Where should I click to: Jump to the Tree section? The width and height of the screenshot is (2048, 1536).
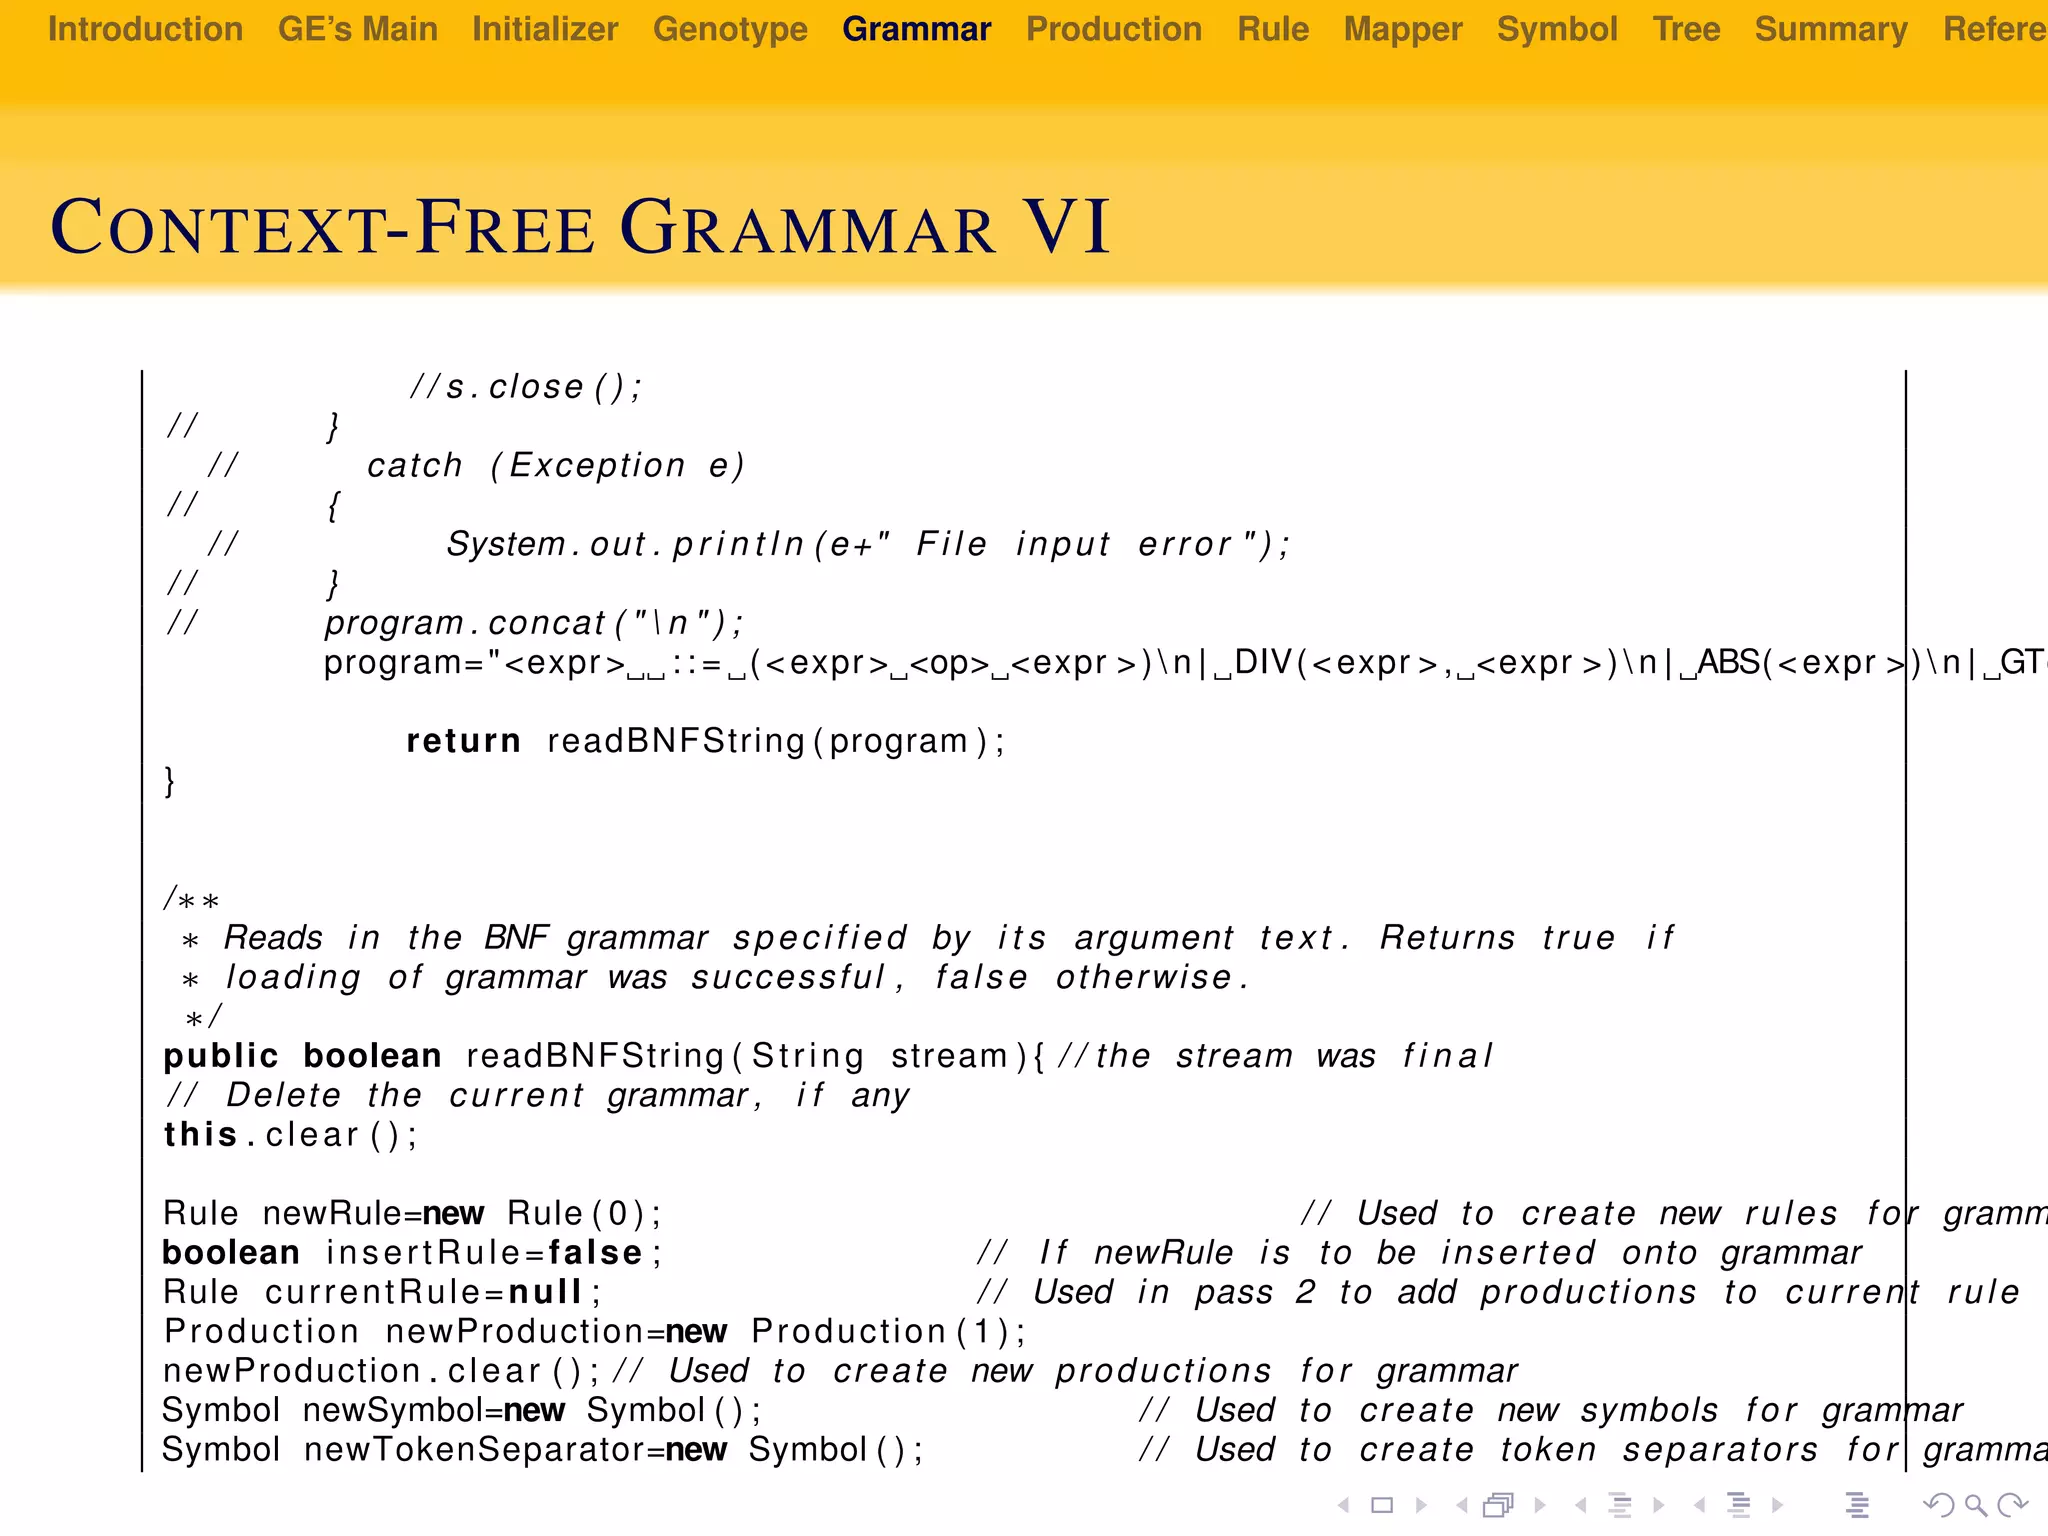point(1686,29)
